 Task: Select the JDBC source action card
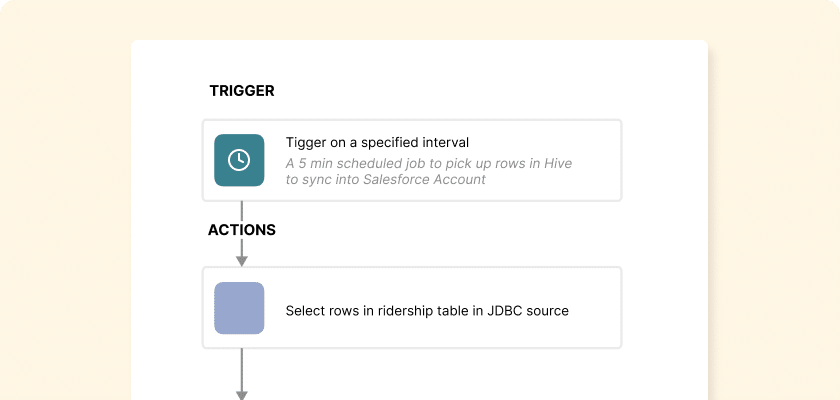pyautogui.click(x=412, y=307)
